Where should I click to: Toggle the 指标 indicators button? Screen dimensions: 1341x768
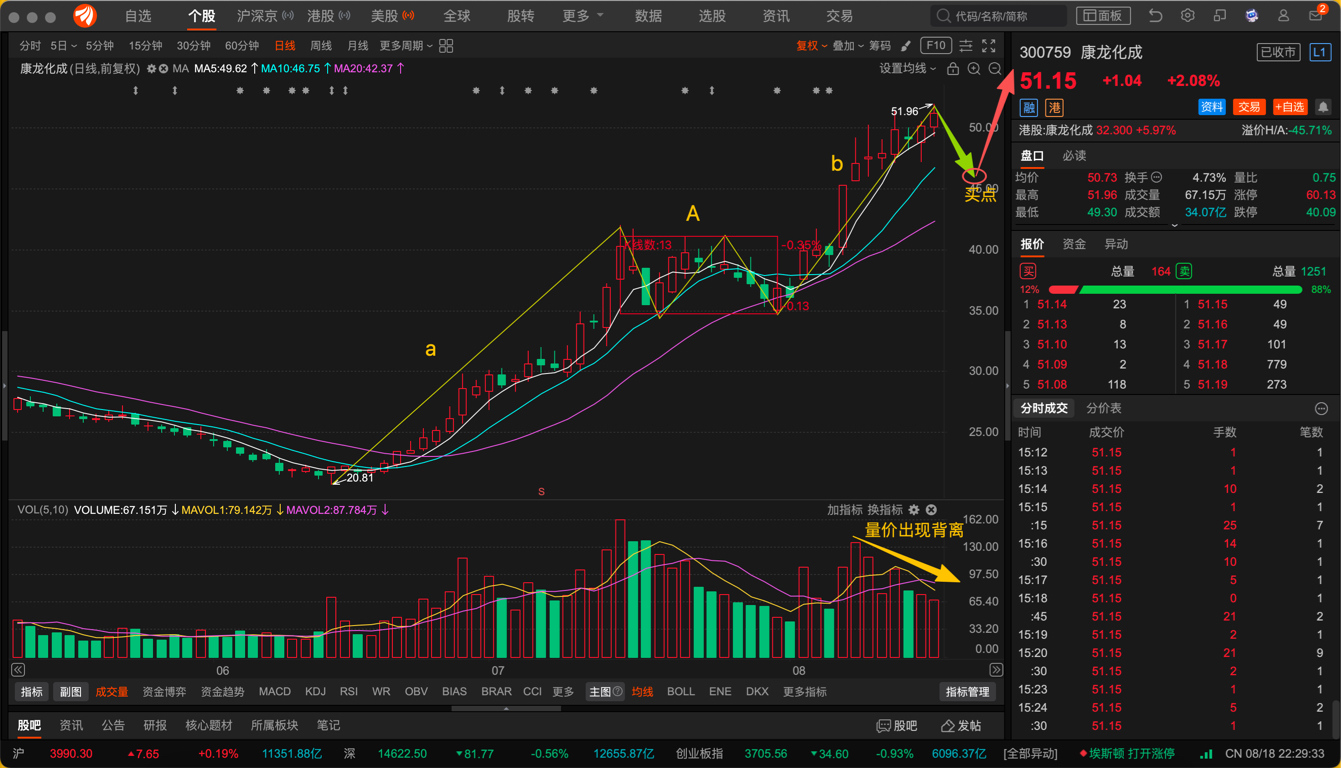pyautogui.click(x=32, y=692)
